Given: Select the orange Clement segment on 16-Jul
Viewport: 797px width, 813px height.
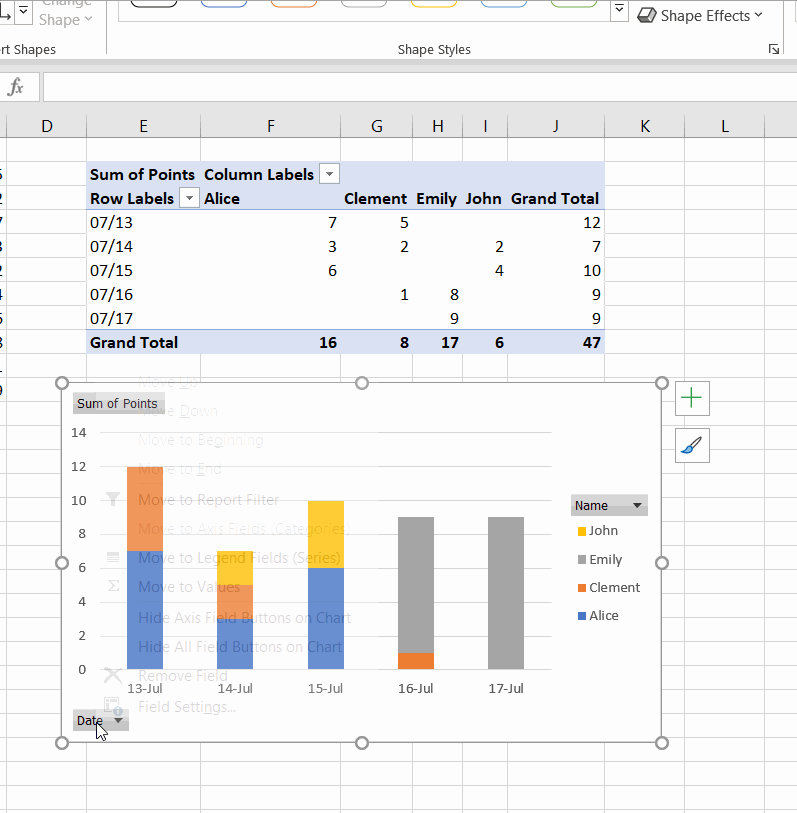Looking at the screenshot, I should 416,661.
